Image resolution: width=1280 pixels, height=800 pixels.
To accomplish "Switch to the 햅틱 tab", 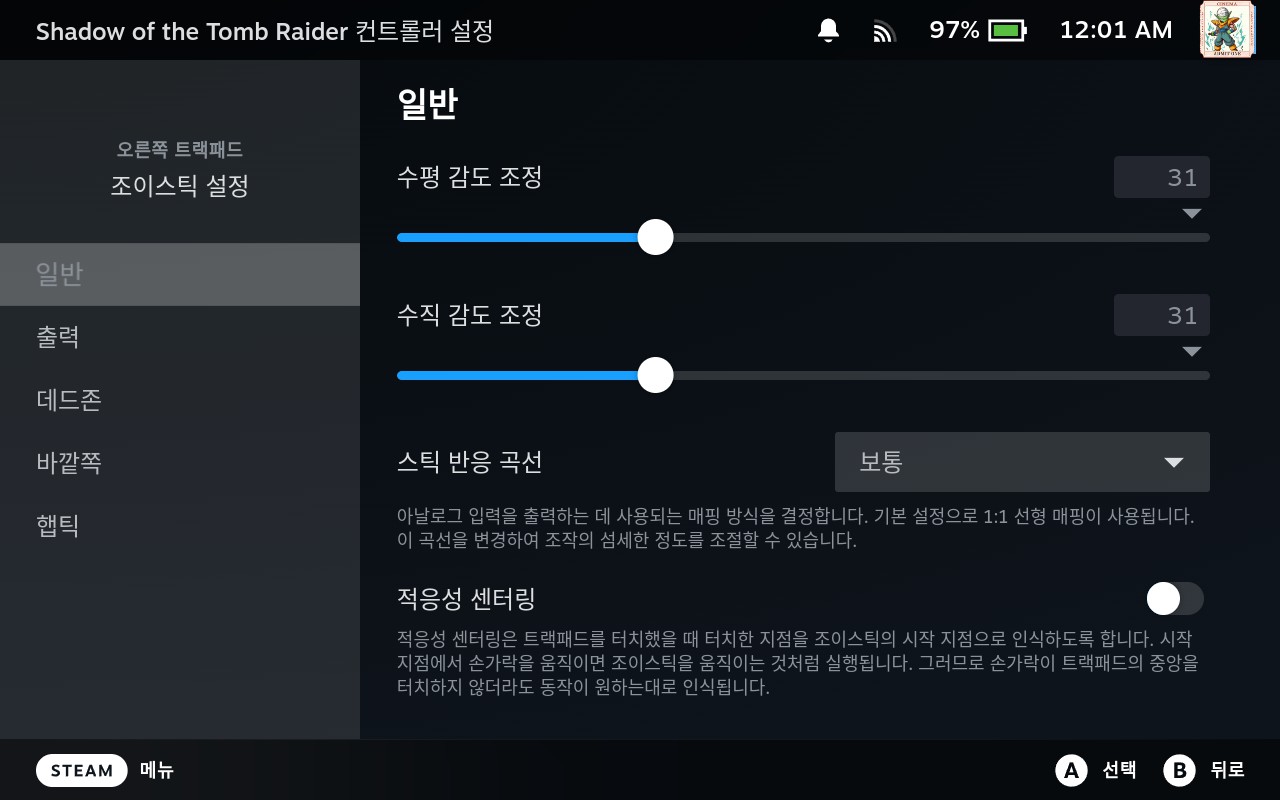I will pyautogui.click(x=180, y=526).
